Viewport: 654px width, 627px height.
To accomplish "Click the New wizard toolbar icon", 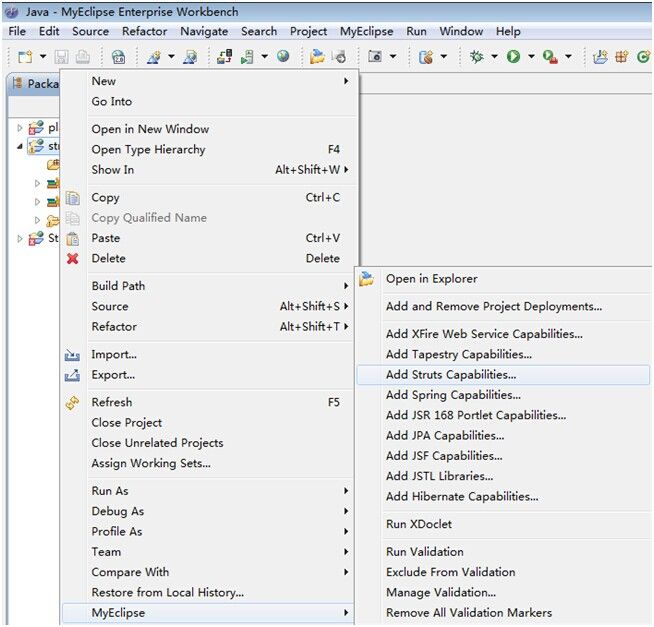I will 25,56.
